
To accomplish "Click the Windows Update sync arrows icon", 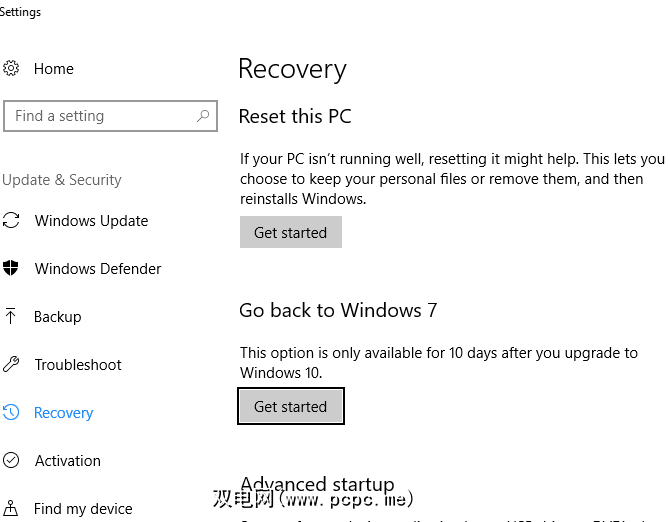I will click(11, 221).
